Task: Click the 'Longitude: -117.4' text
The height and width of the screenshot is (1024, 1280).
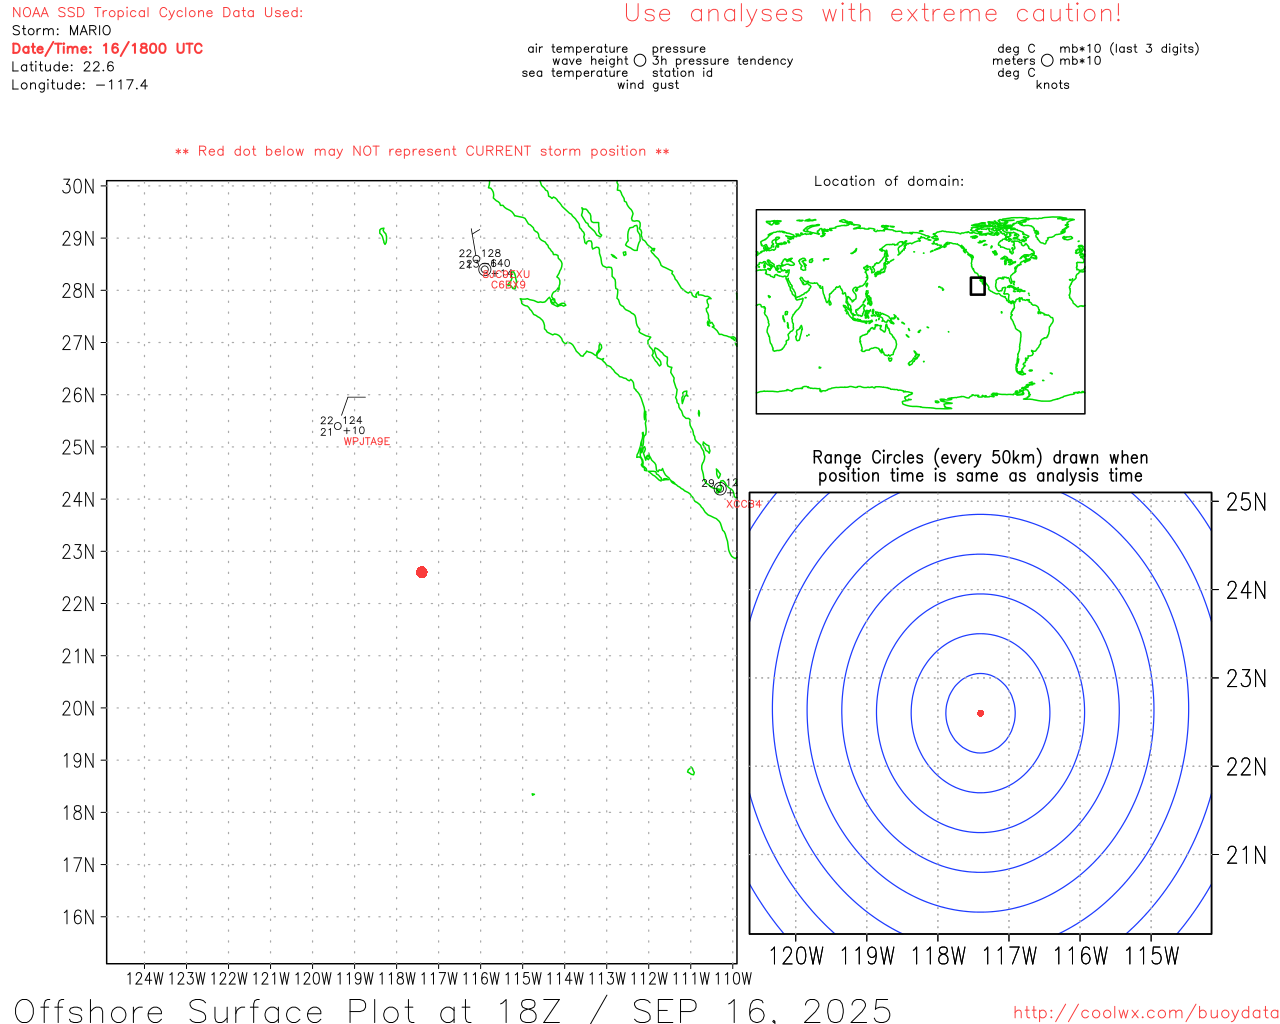Action: click(x=80, y=85)
